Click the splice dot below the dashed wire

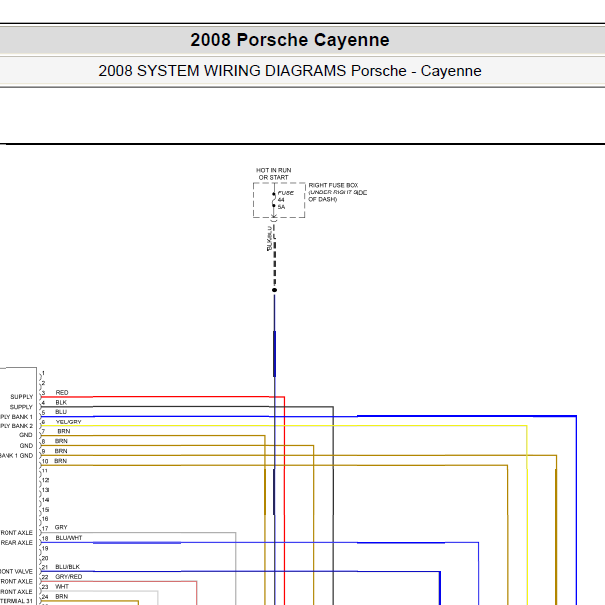(274, 290)
